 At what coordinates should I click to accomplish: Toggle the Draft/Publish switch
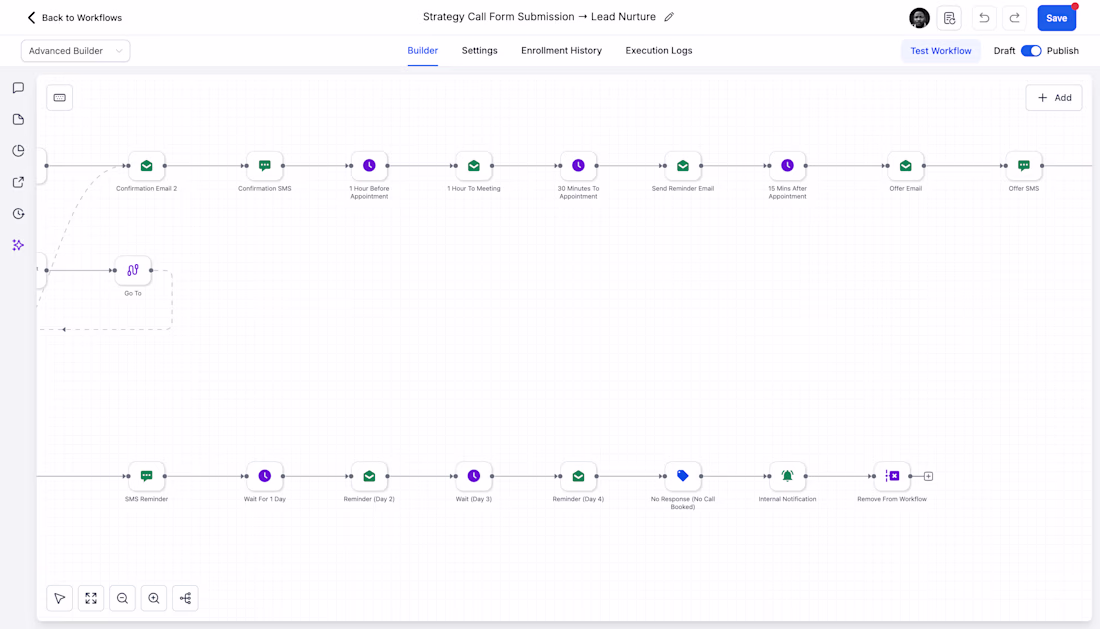(1031, 51)
